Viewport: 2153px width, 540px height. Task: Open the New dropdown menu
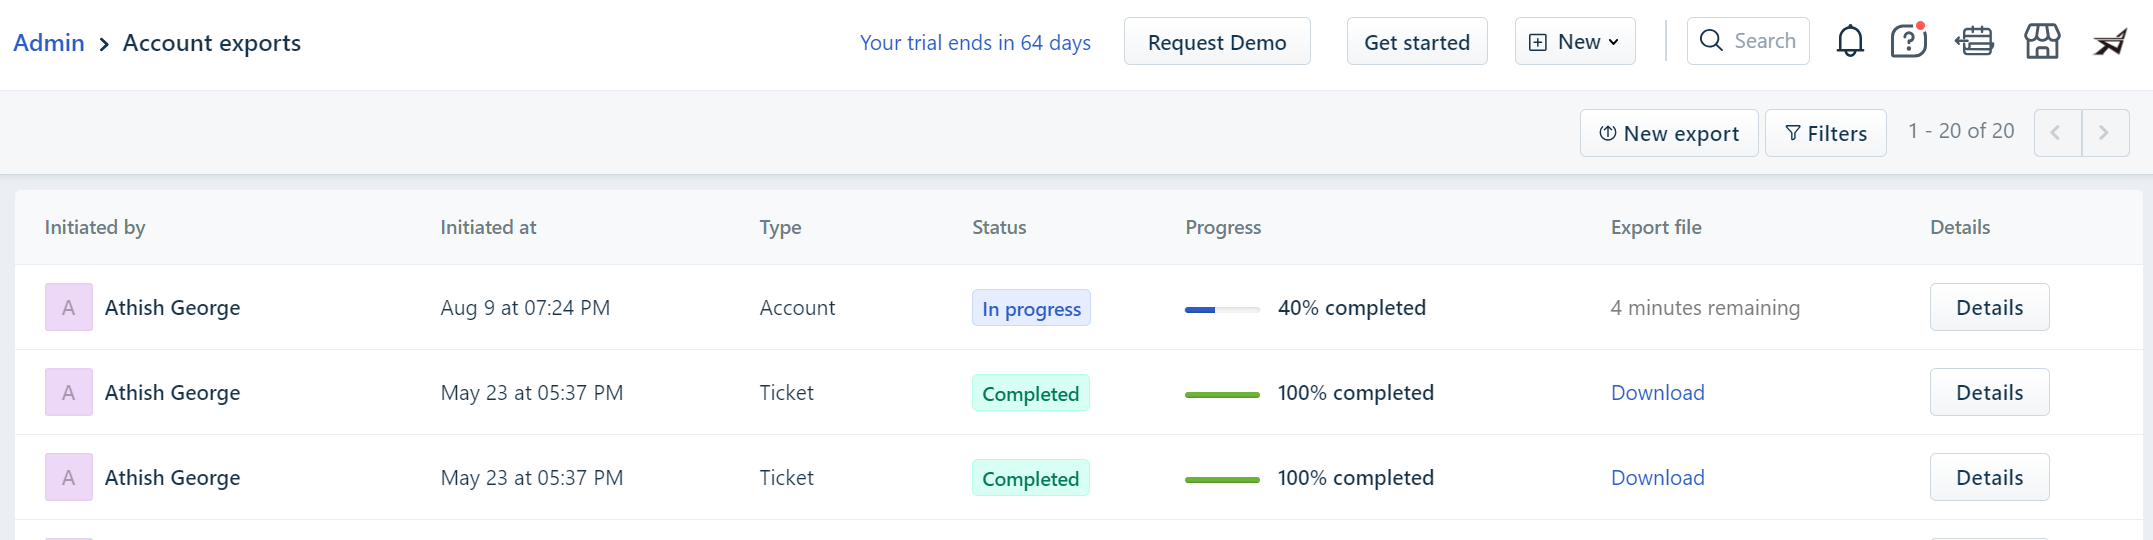click(1575, 41)
